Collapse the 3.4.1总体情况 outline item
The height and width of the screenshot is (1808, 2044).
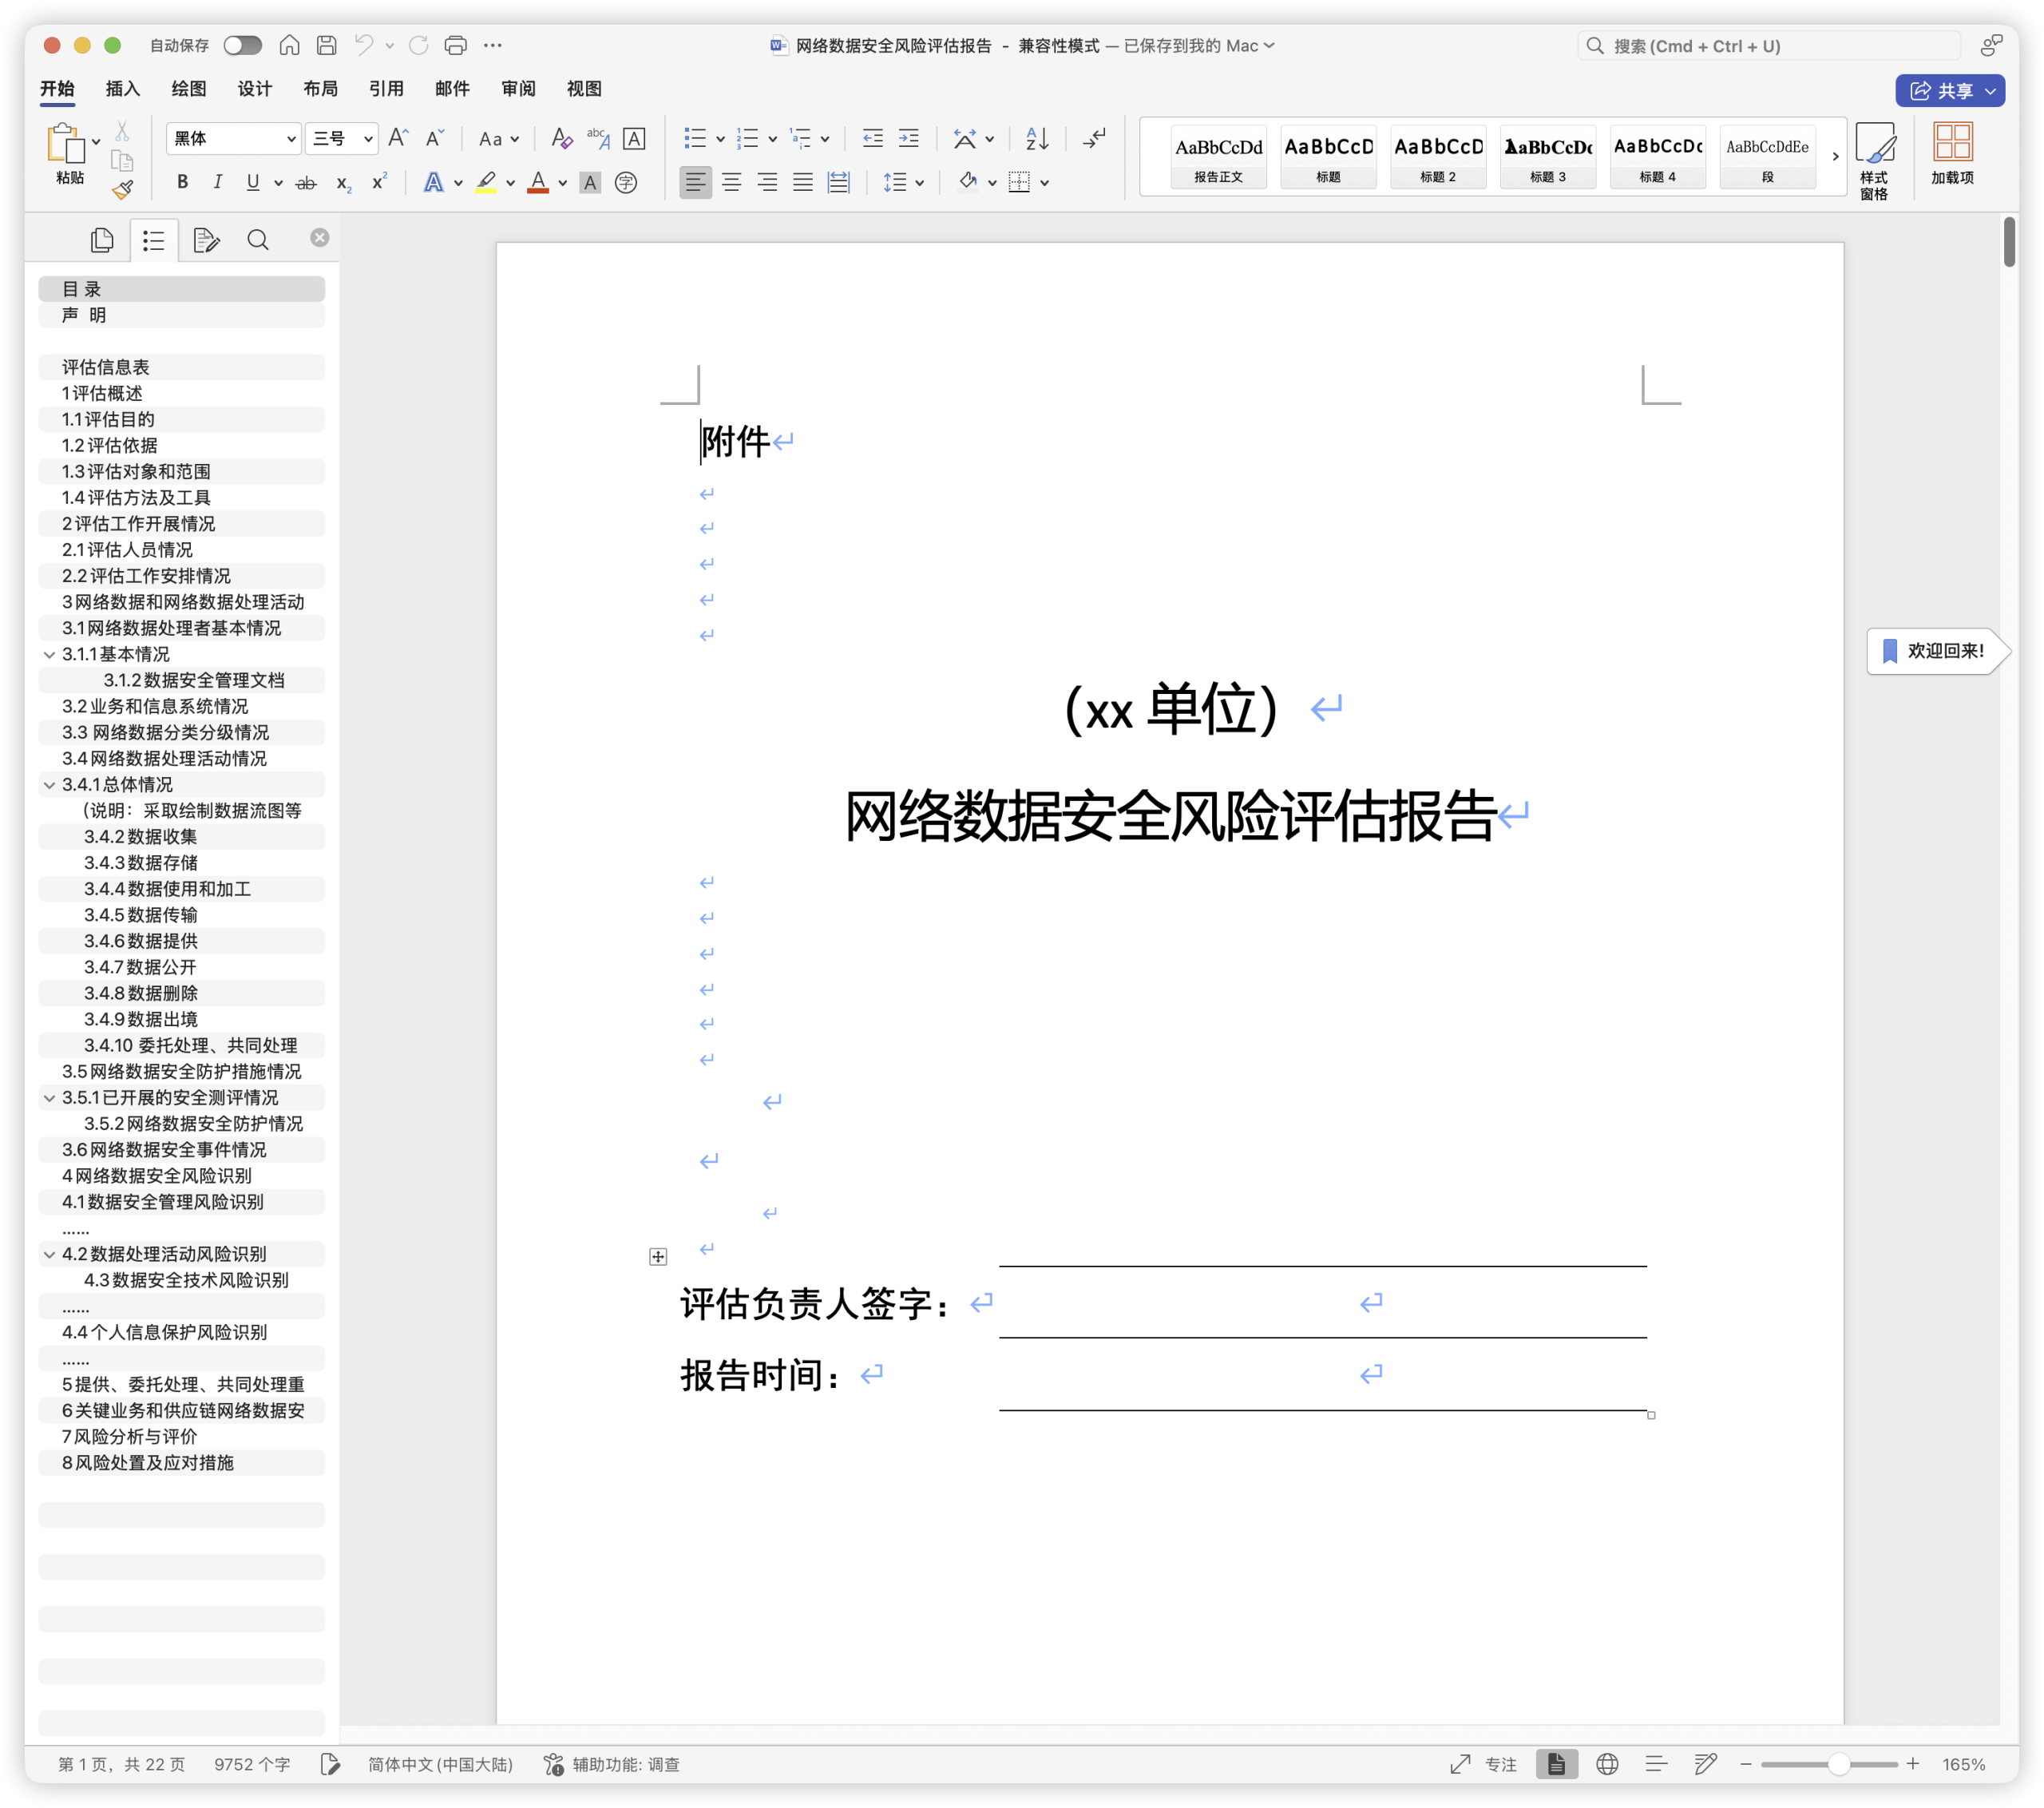49,785
